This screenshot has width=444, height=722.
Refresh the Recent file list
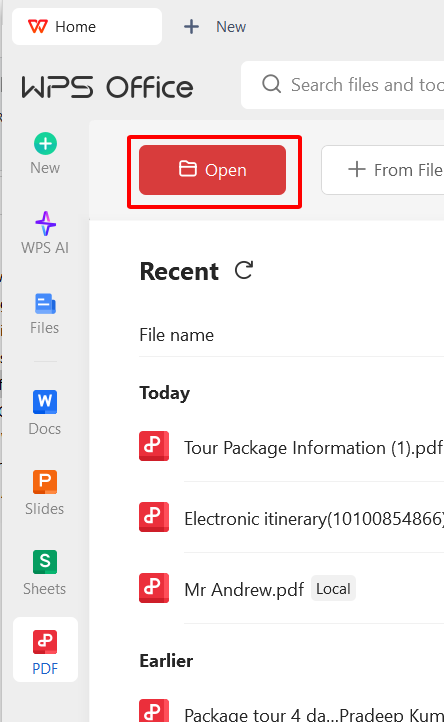click(244, 271)
